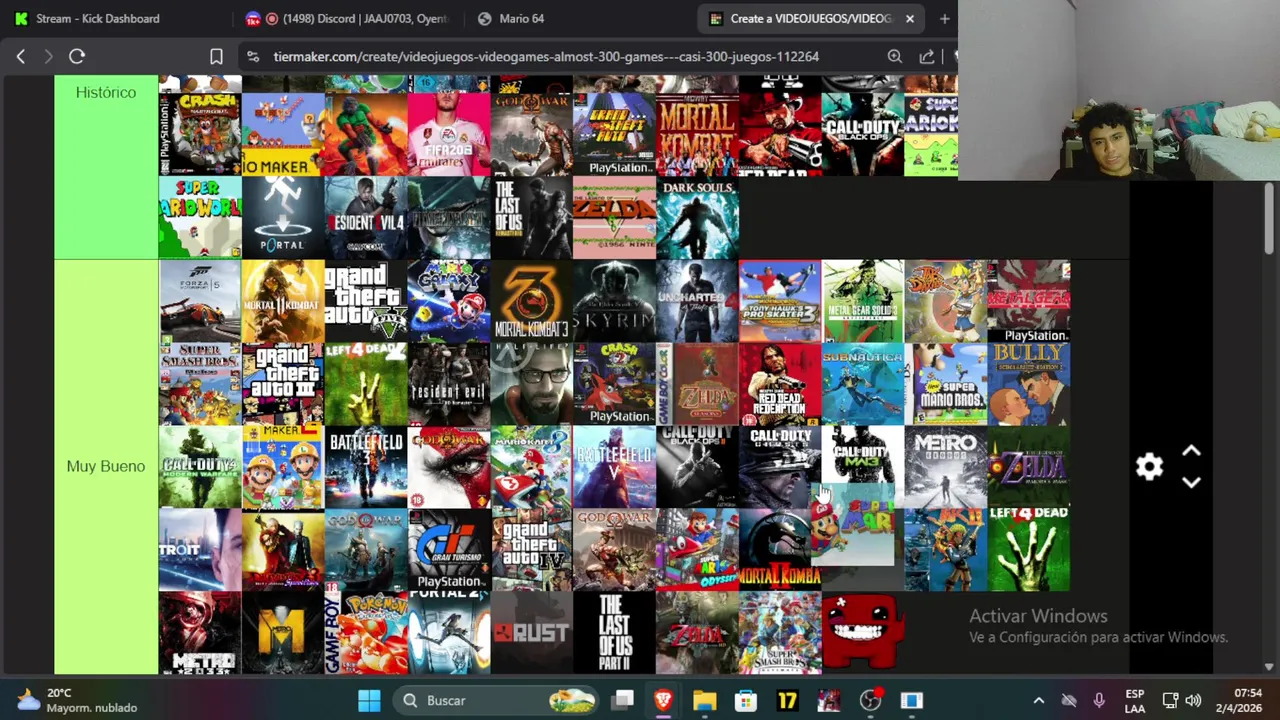Screen dimensions: 1280x720
Task: Select the Left 4 Dead 2 thumbnail
Action: (366, 384)
